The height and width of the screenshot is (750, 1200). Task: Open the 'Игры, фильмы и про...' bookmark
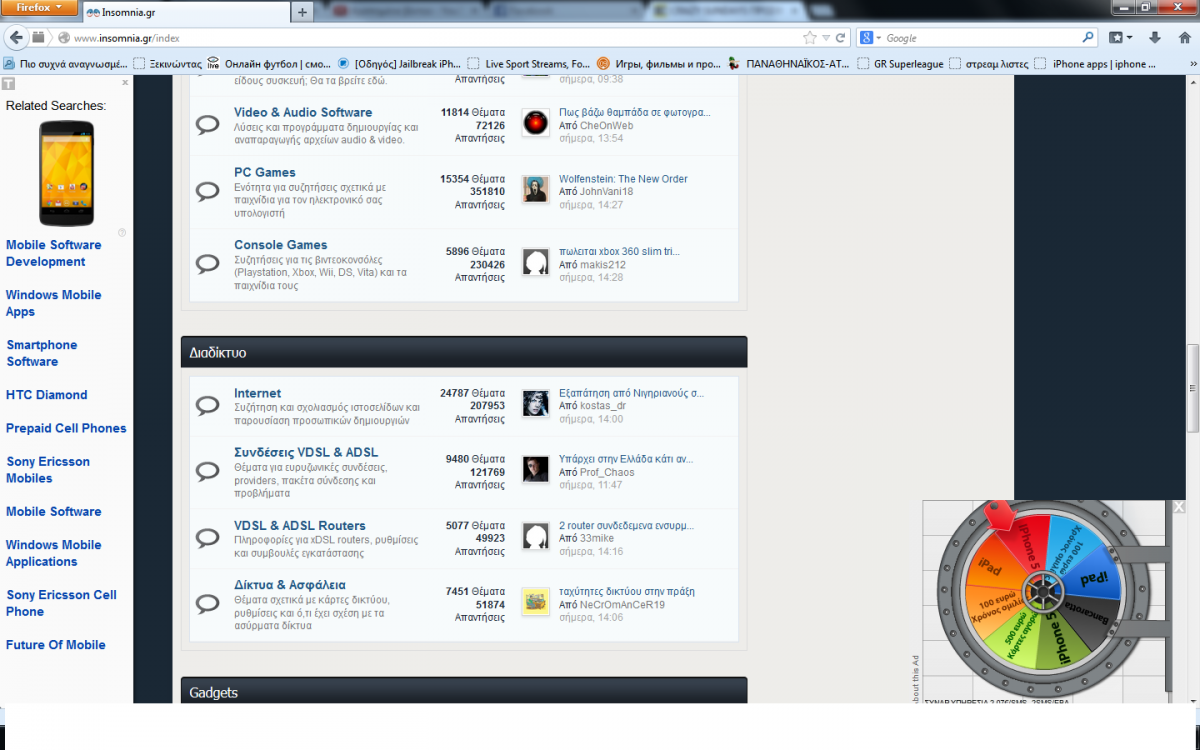[x=659, y=64]
